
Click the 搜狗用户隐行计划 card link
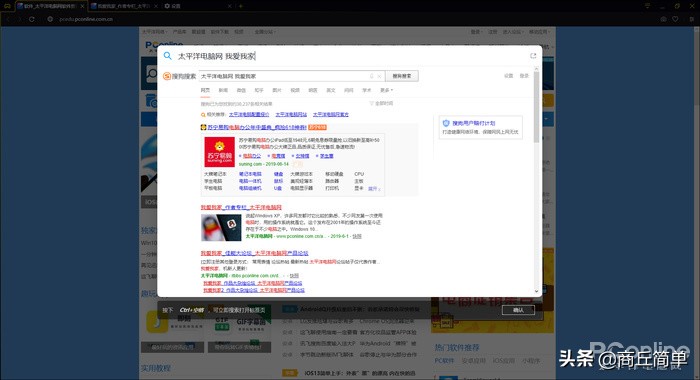tap(474, 123)
